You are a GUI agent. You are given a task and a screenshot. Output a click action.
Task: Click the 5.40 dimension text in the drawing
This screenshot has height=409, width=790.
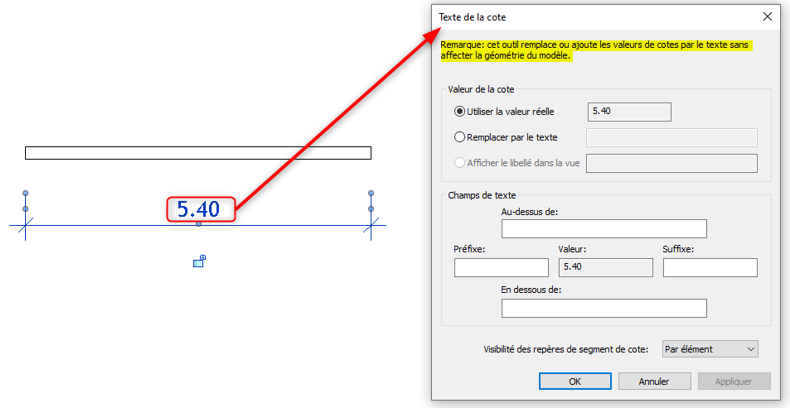[x=200, y=209]
